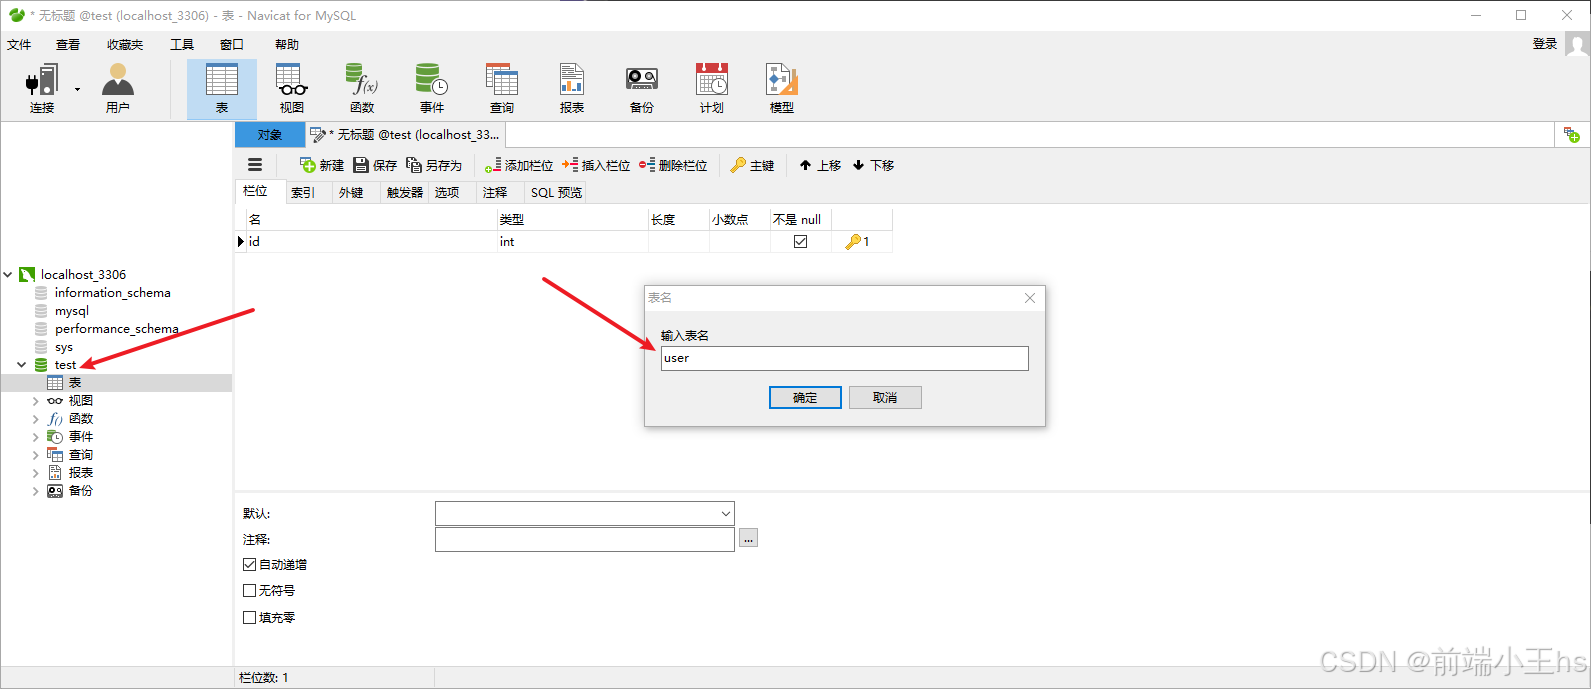Screen dimensions: 1591x689
Task: Expand the 报表 tree node
Action: (x=36, y=473)
